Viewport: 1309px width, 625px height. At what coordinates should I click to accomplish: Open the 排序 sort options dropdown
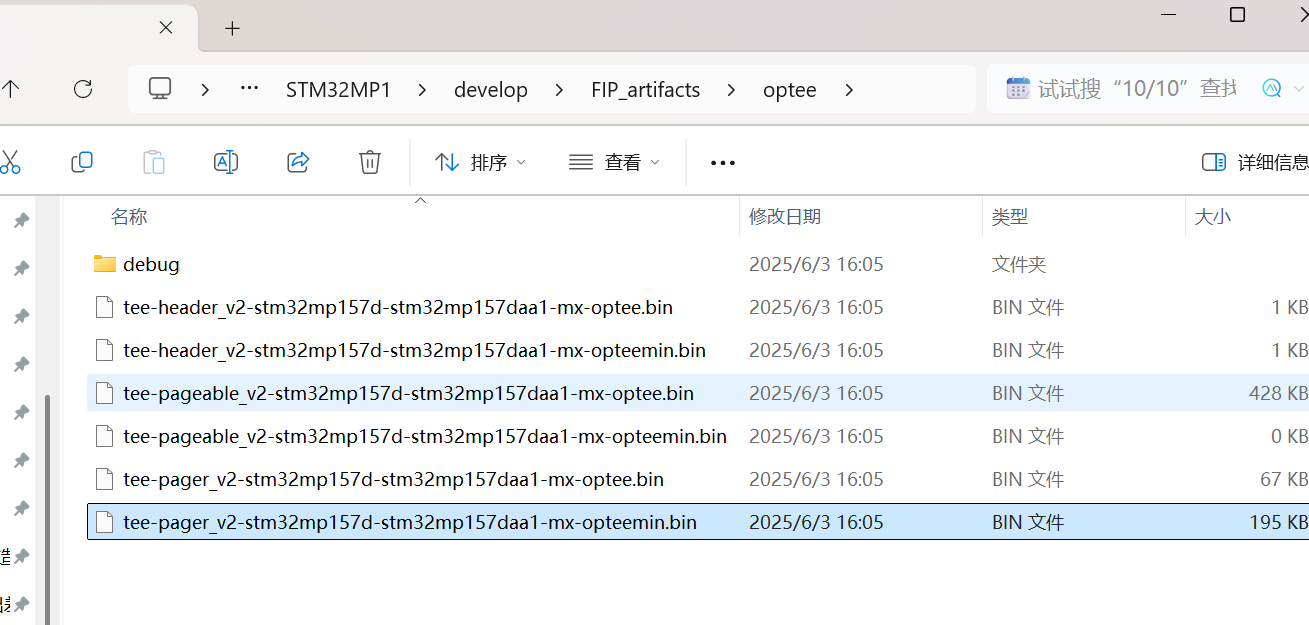coord(480,162)
